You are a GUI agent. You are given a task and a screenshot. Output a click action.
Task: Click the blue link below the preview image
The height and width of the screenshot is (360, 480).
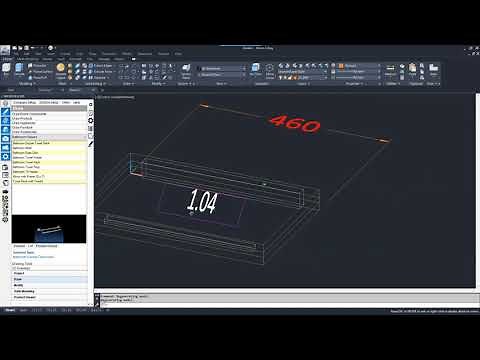pyautogui.click(x=33, y=257)
